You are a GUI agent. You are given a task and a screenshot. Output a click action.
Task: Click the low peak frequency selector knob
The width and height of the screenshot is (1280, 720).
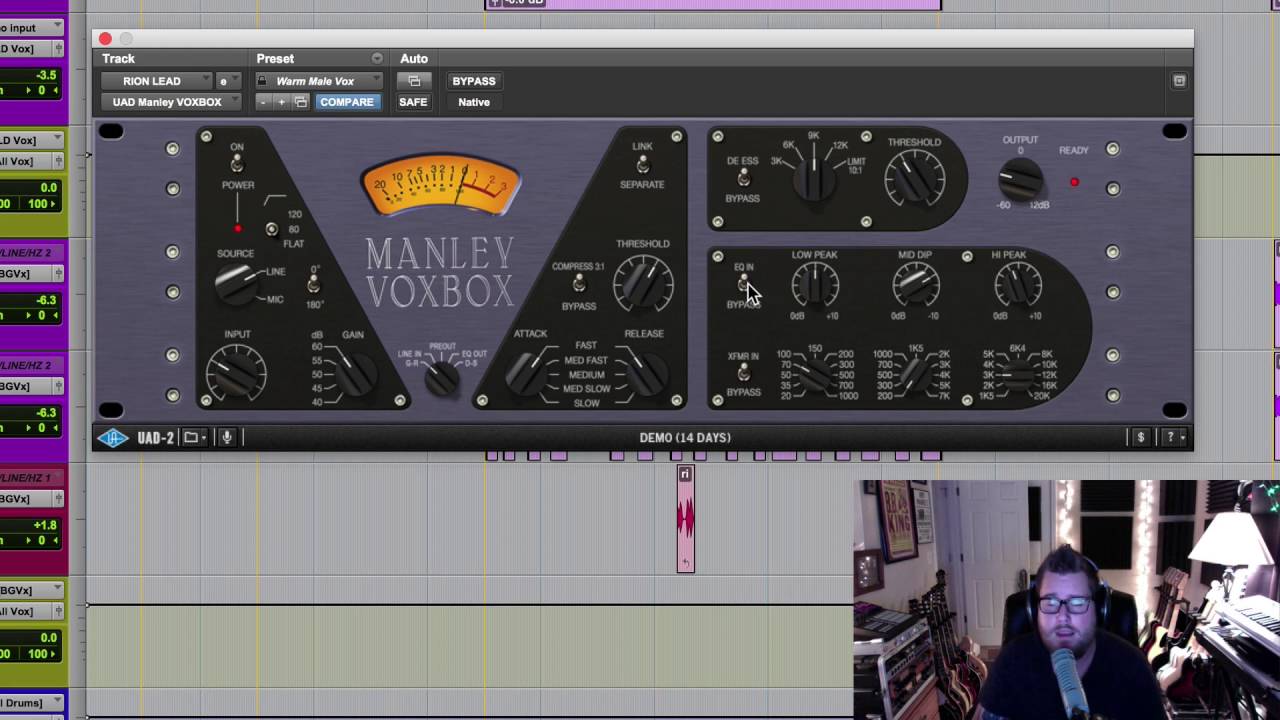(816, 375)
